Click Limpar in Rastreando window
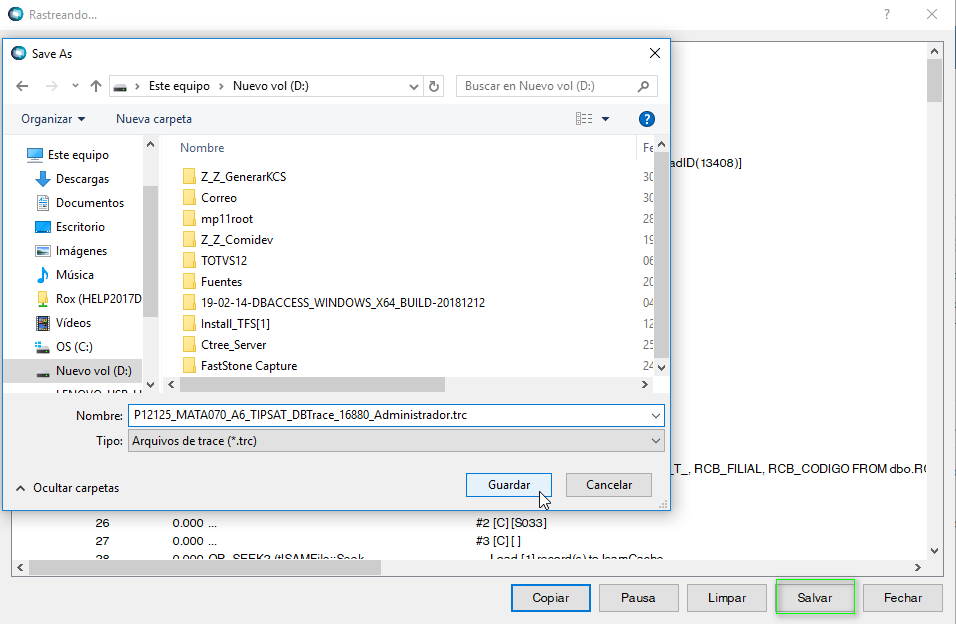Screen dimensions: 956x624 coord(727,598)
